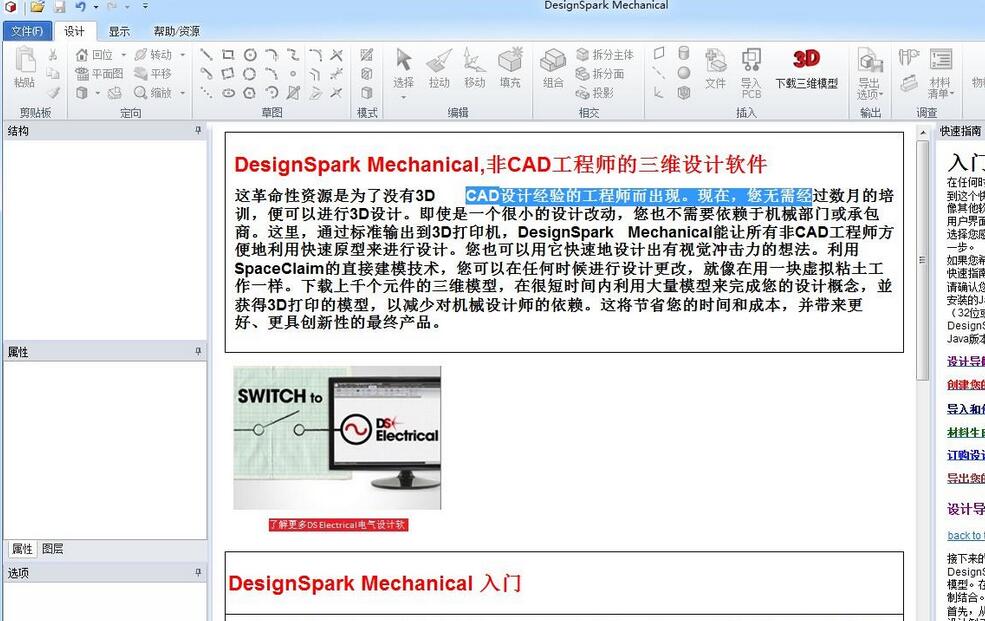The height and width of the screenshot is (621, 985).
Task: Toggle pin on the 结构 panel
Action: click(x=198, y=130)
